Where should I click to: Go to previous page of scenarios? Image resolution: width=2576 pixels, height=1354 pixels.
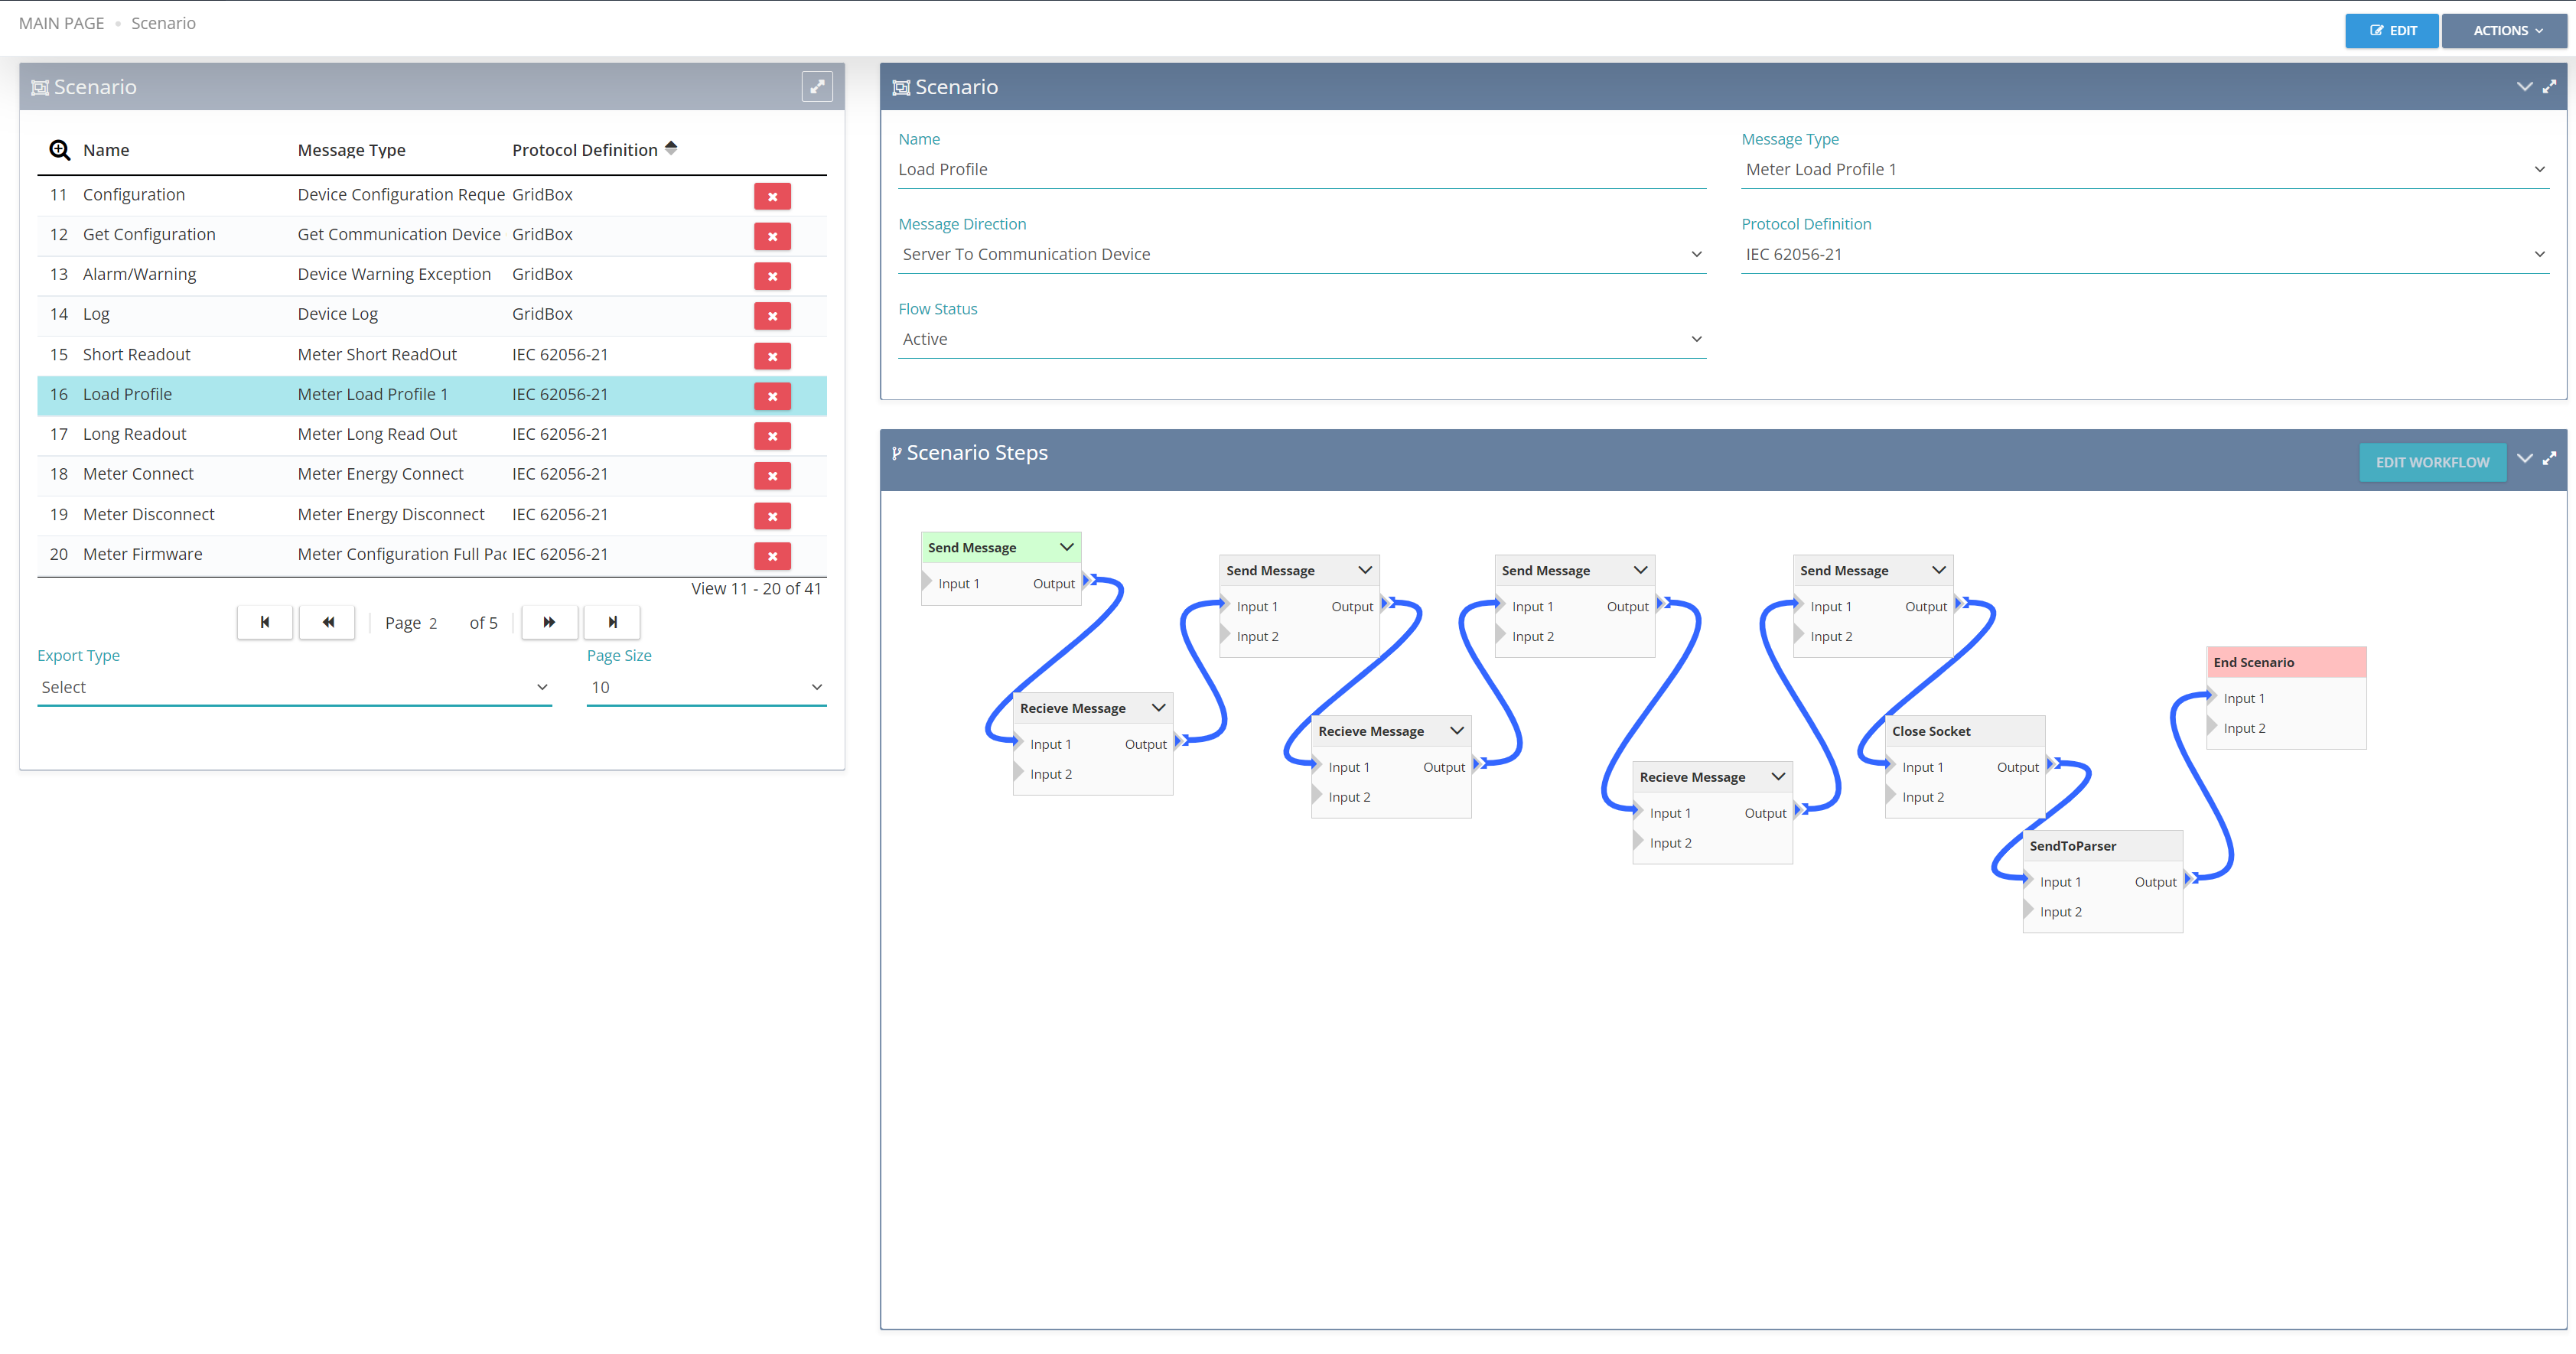(328, 622)
